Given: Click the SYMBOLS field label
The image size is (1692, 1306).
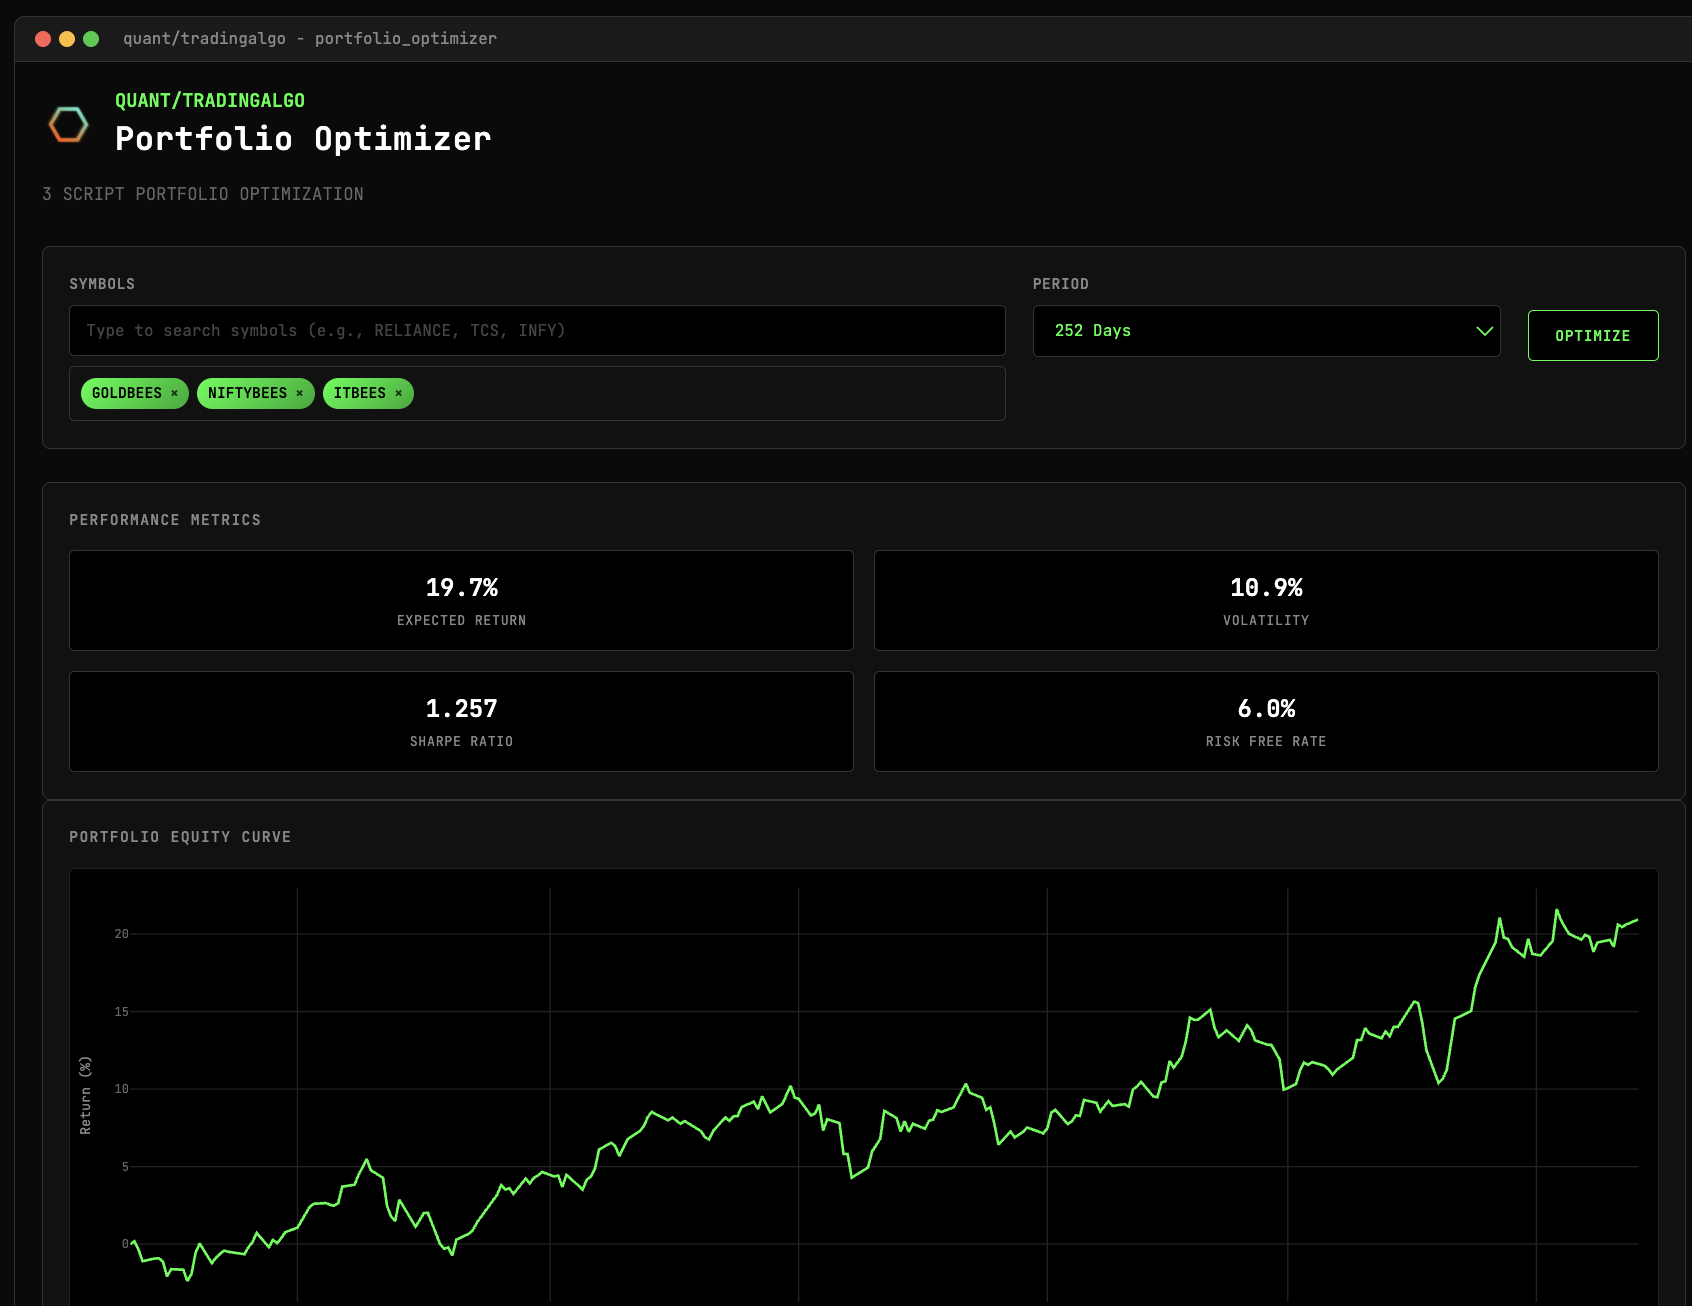Looking at the screenshot, I should point(102,284).
